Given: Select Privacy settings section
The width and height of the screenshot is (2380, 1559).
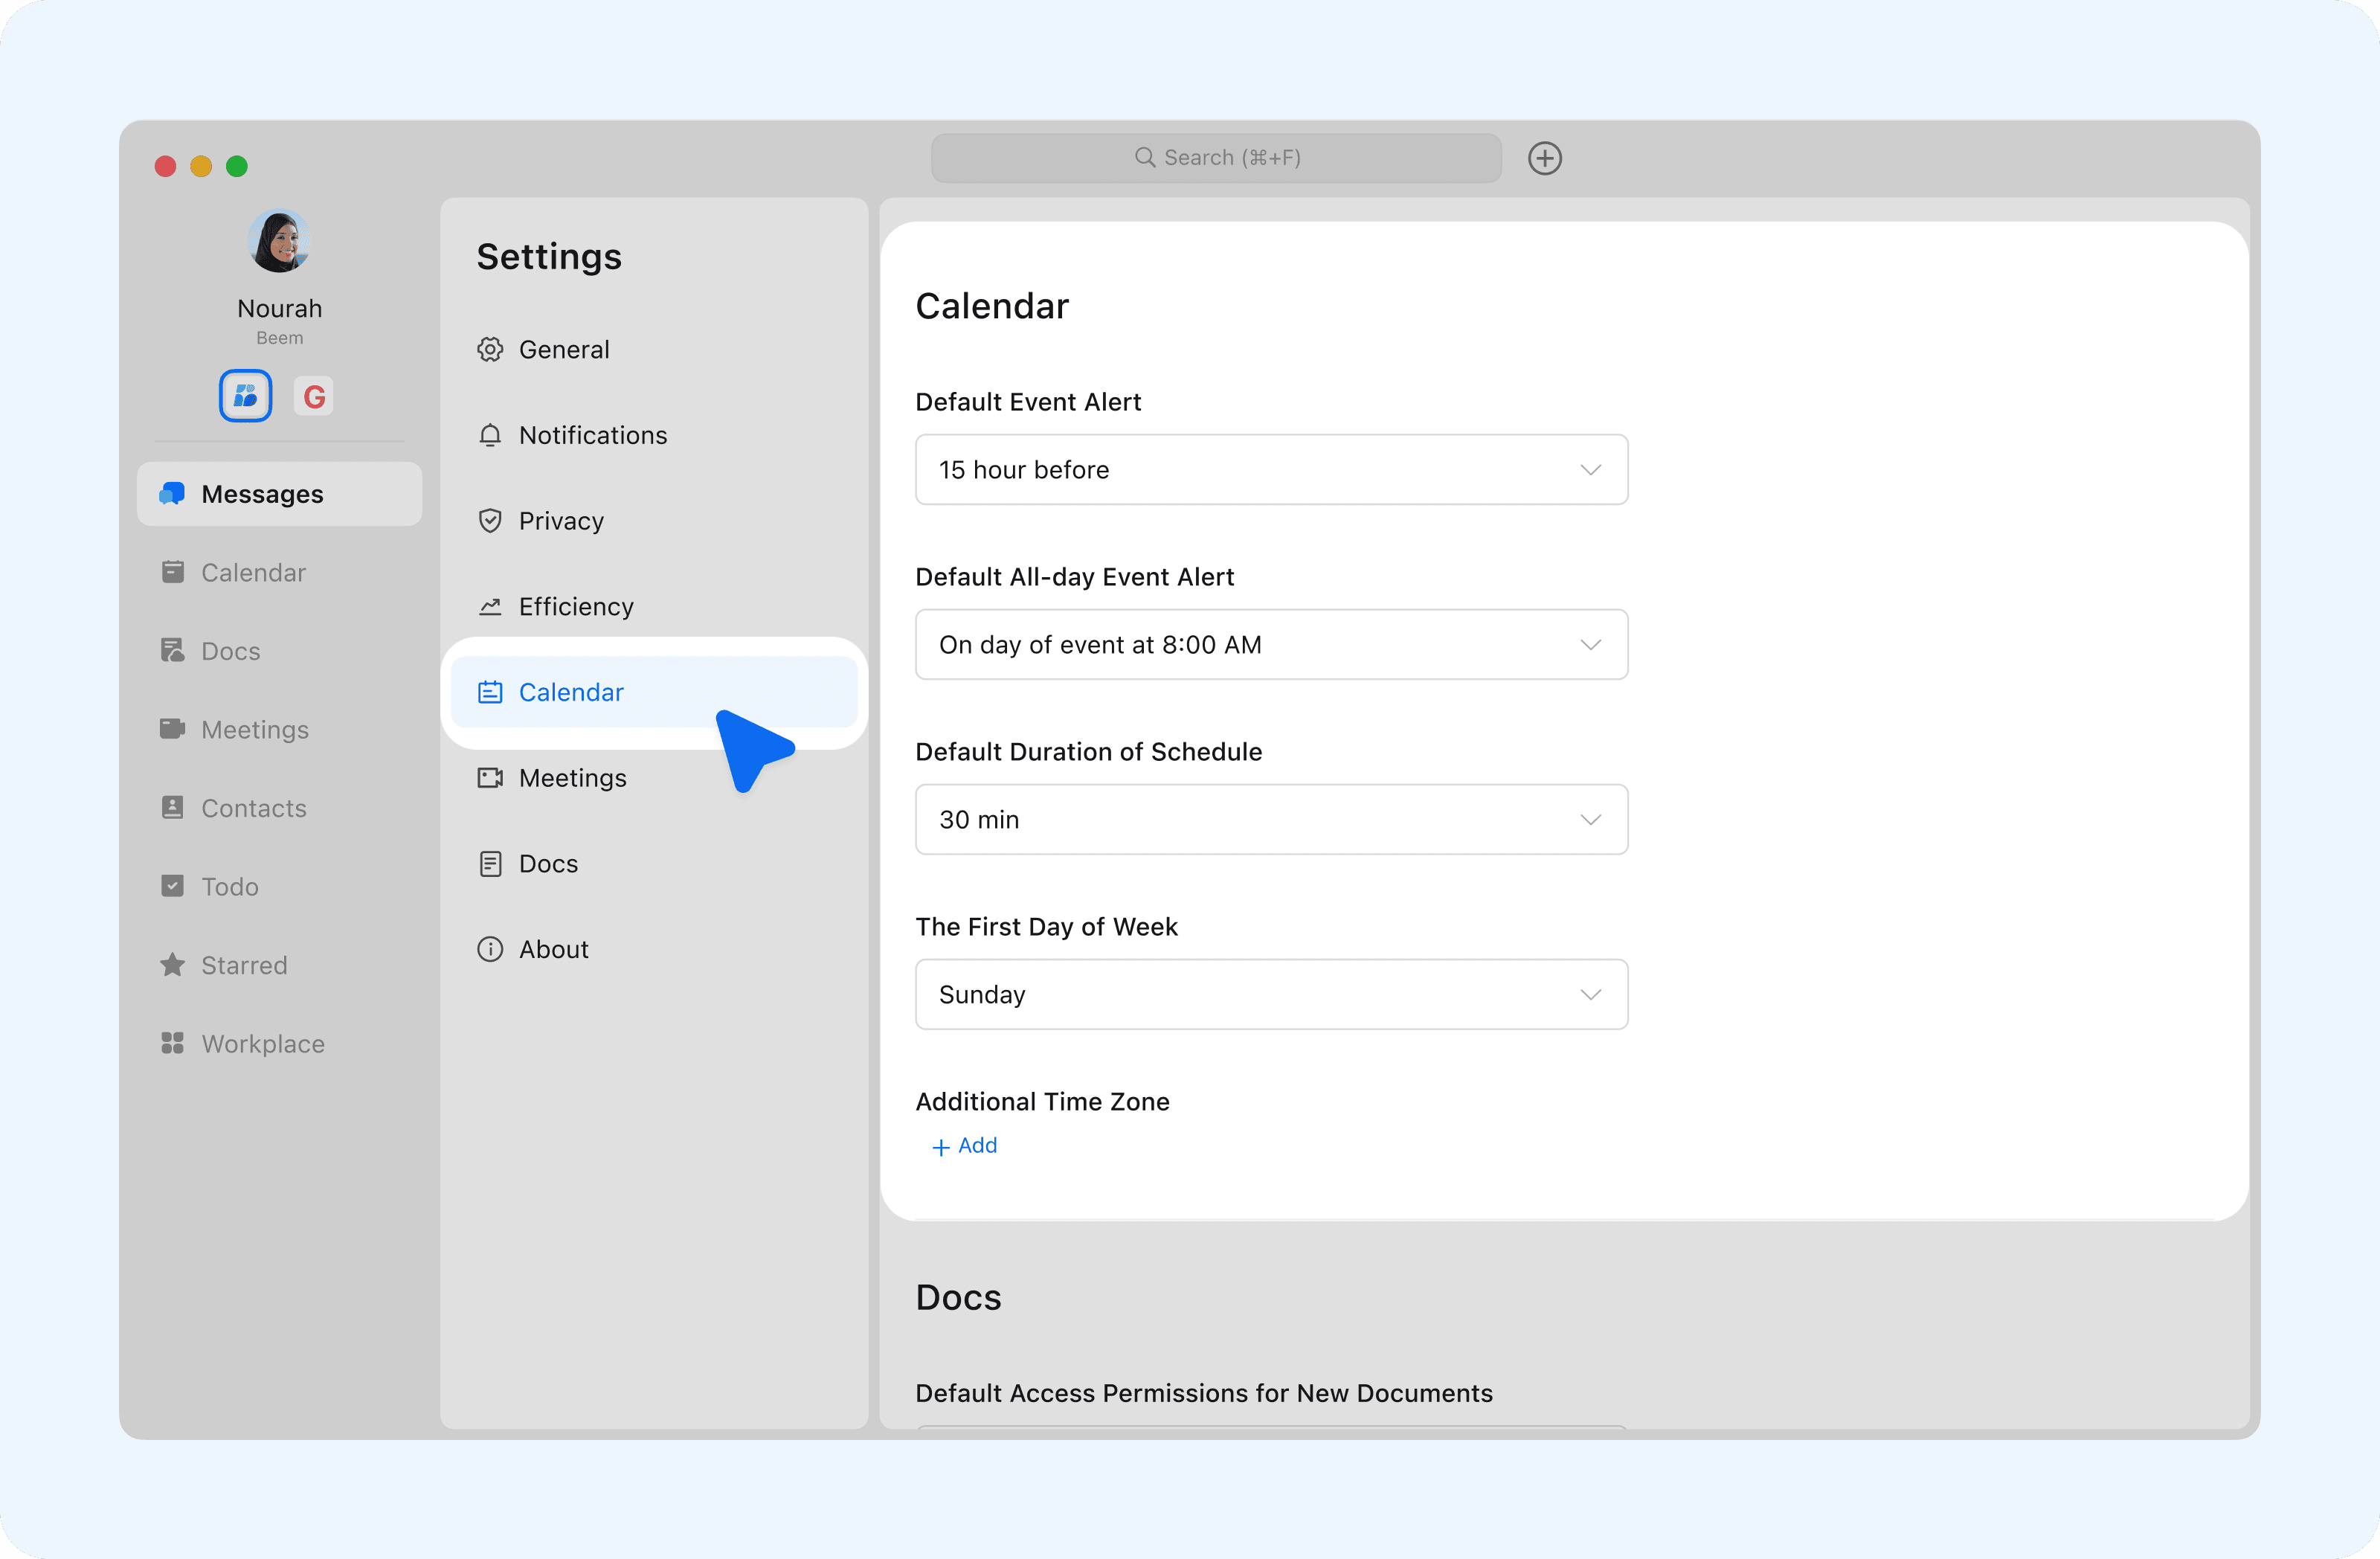Looking at the screenshot, I should click(560, 521).
